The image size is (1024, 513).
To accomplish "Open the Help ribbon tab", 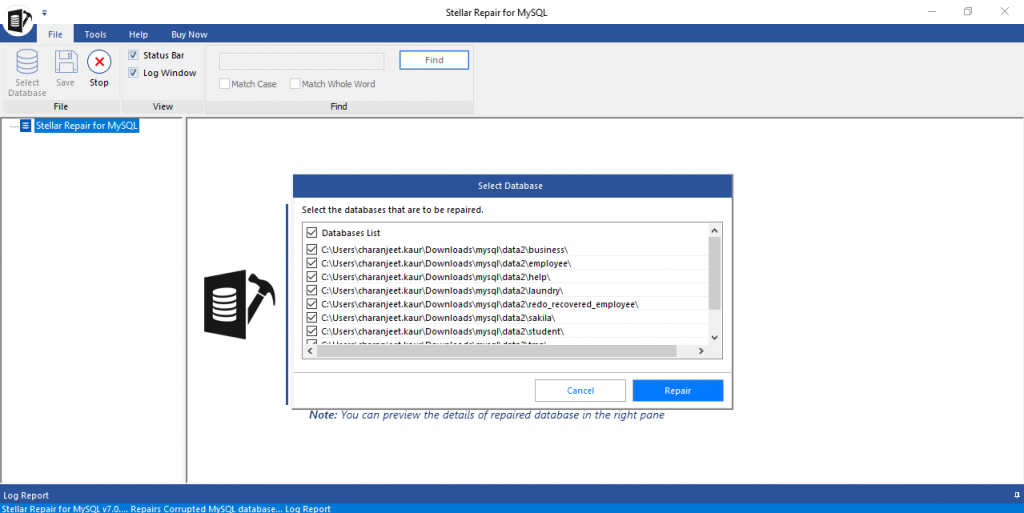I will coord(138,34).
